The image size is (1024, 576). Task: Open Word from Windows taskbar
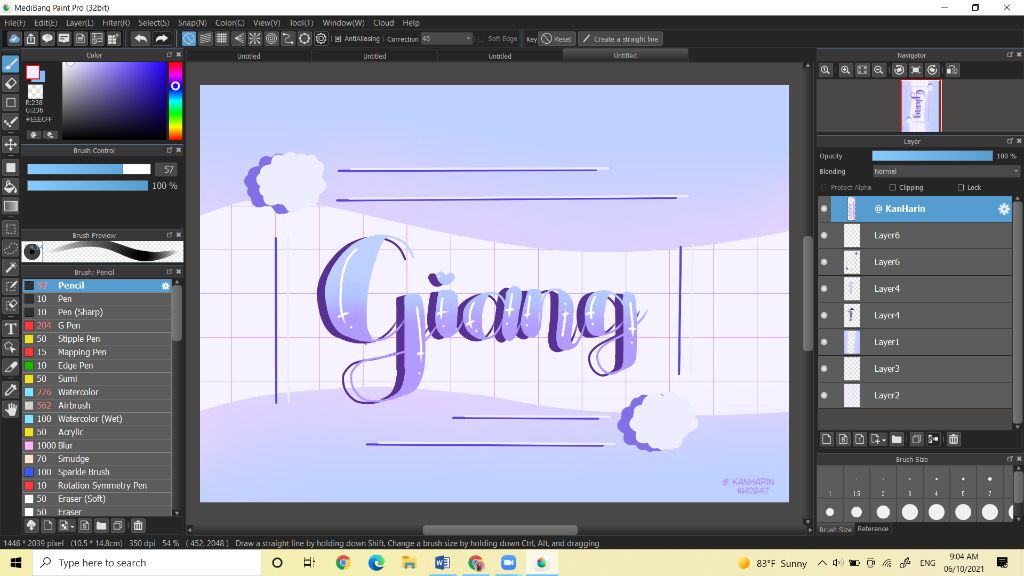(x=442, y=562)
